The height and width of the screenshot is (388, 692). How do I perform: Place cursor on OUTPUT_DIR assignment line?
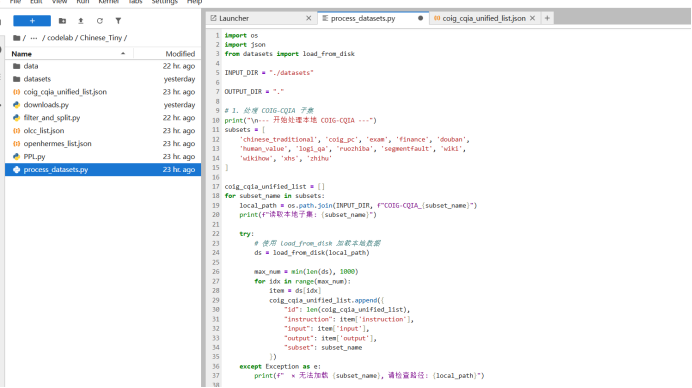click(254, 92)
